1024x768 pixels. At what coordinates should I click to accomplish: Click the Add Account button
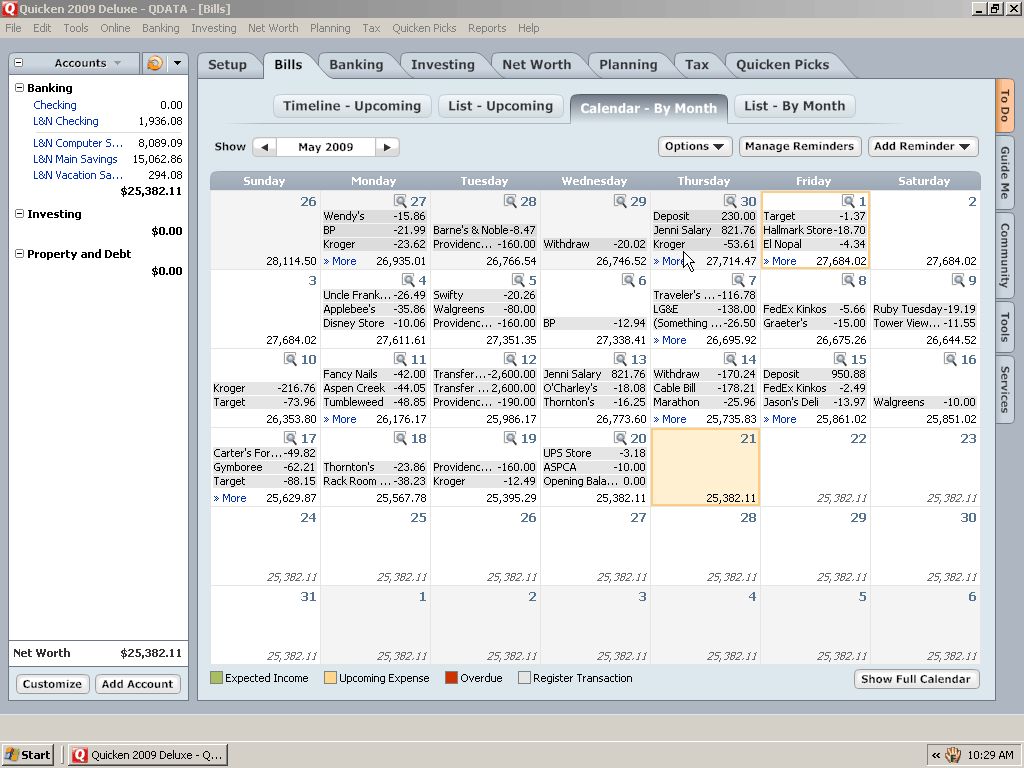click(137, 684)
